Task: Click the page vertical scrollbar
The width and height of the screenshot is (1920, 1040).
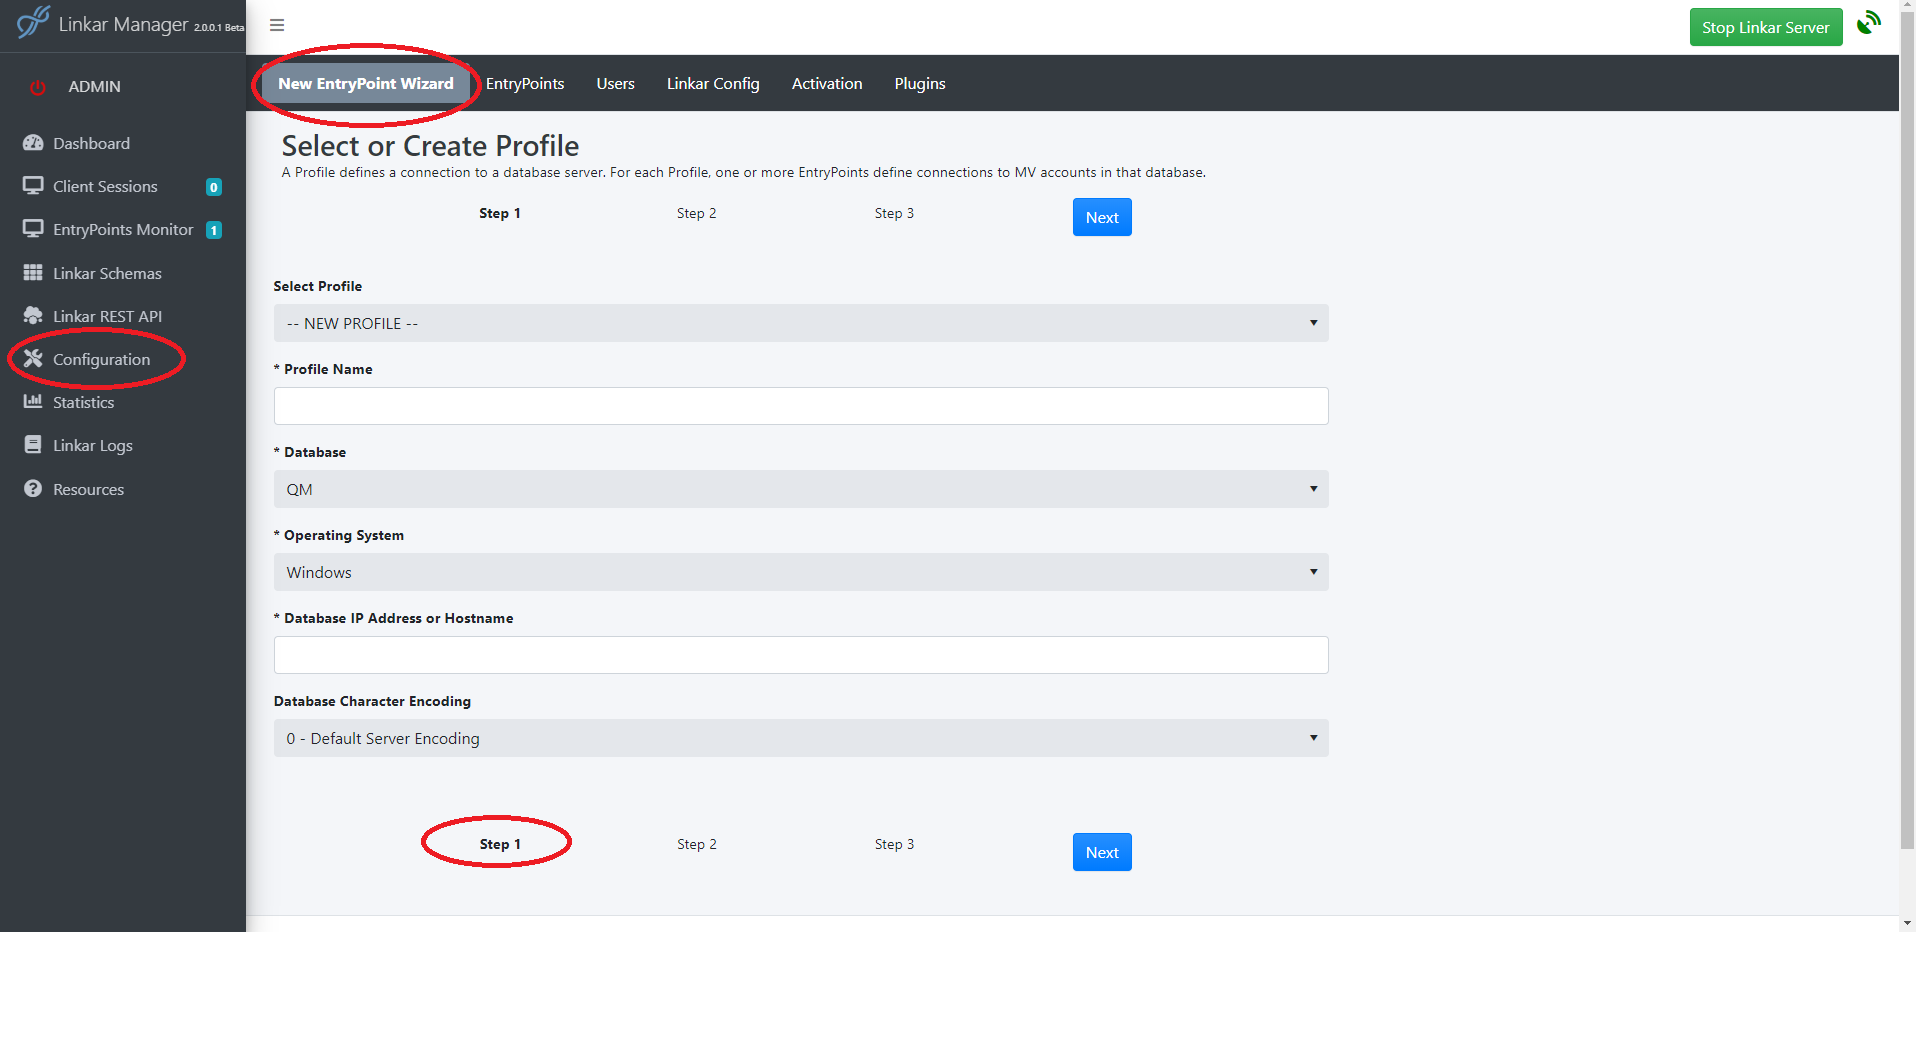Action: click(x=1907, y=430)
